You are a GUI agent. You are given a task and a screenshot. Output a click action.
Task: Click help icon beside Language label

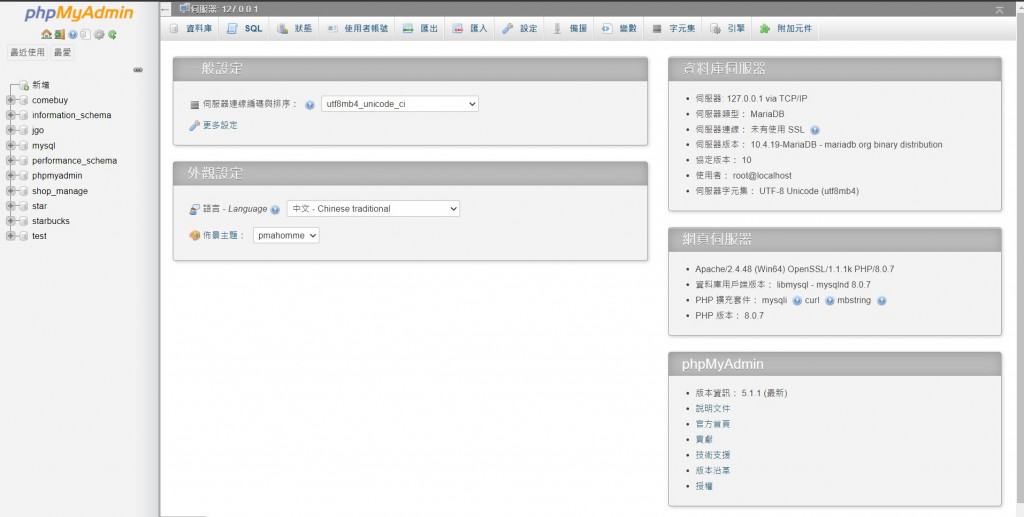tap(275, 210)
